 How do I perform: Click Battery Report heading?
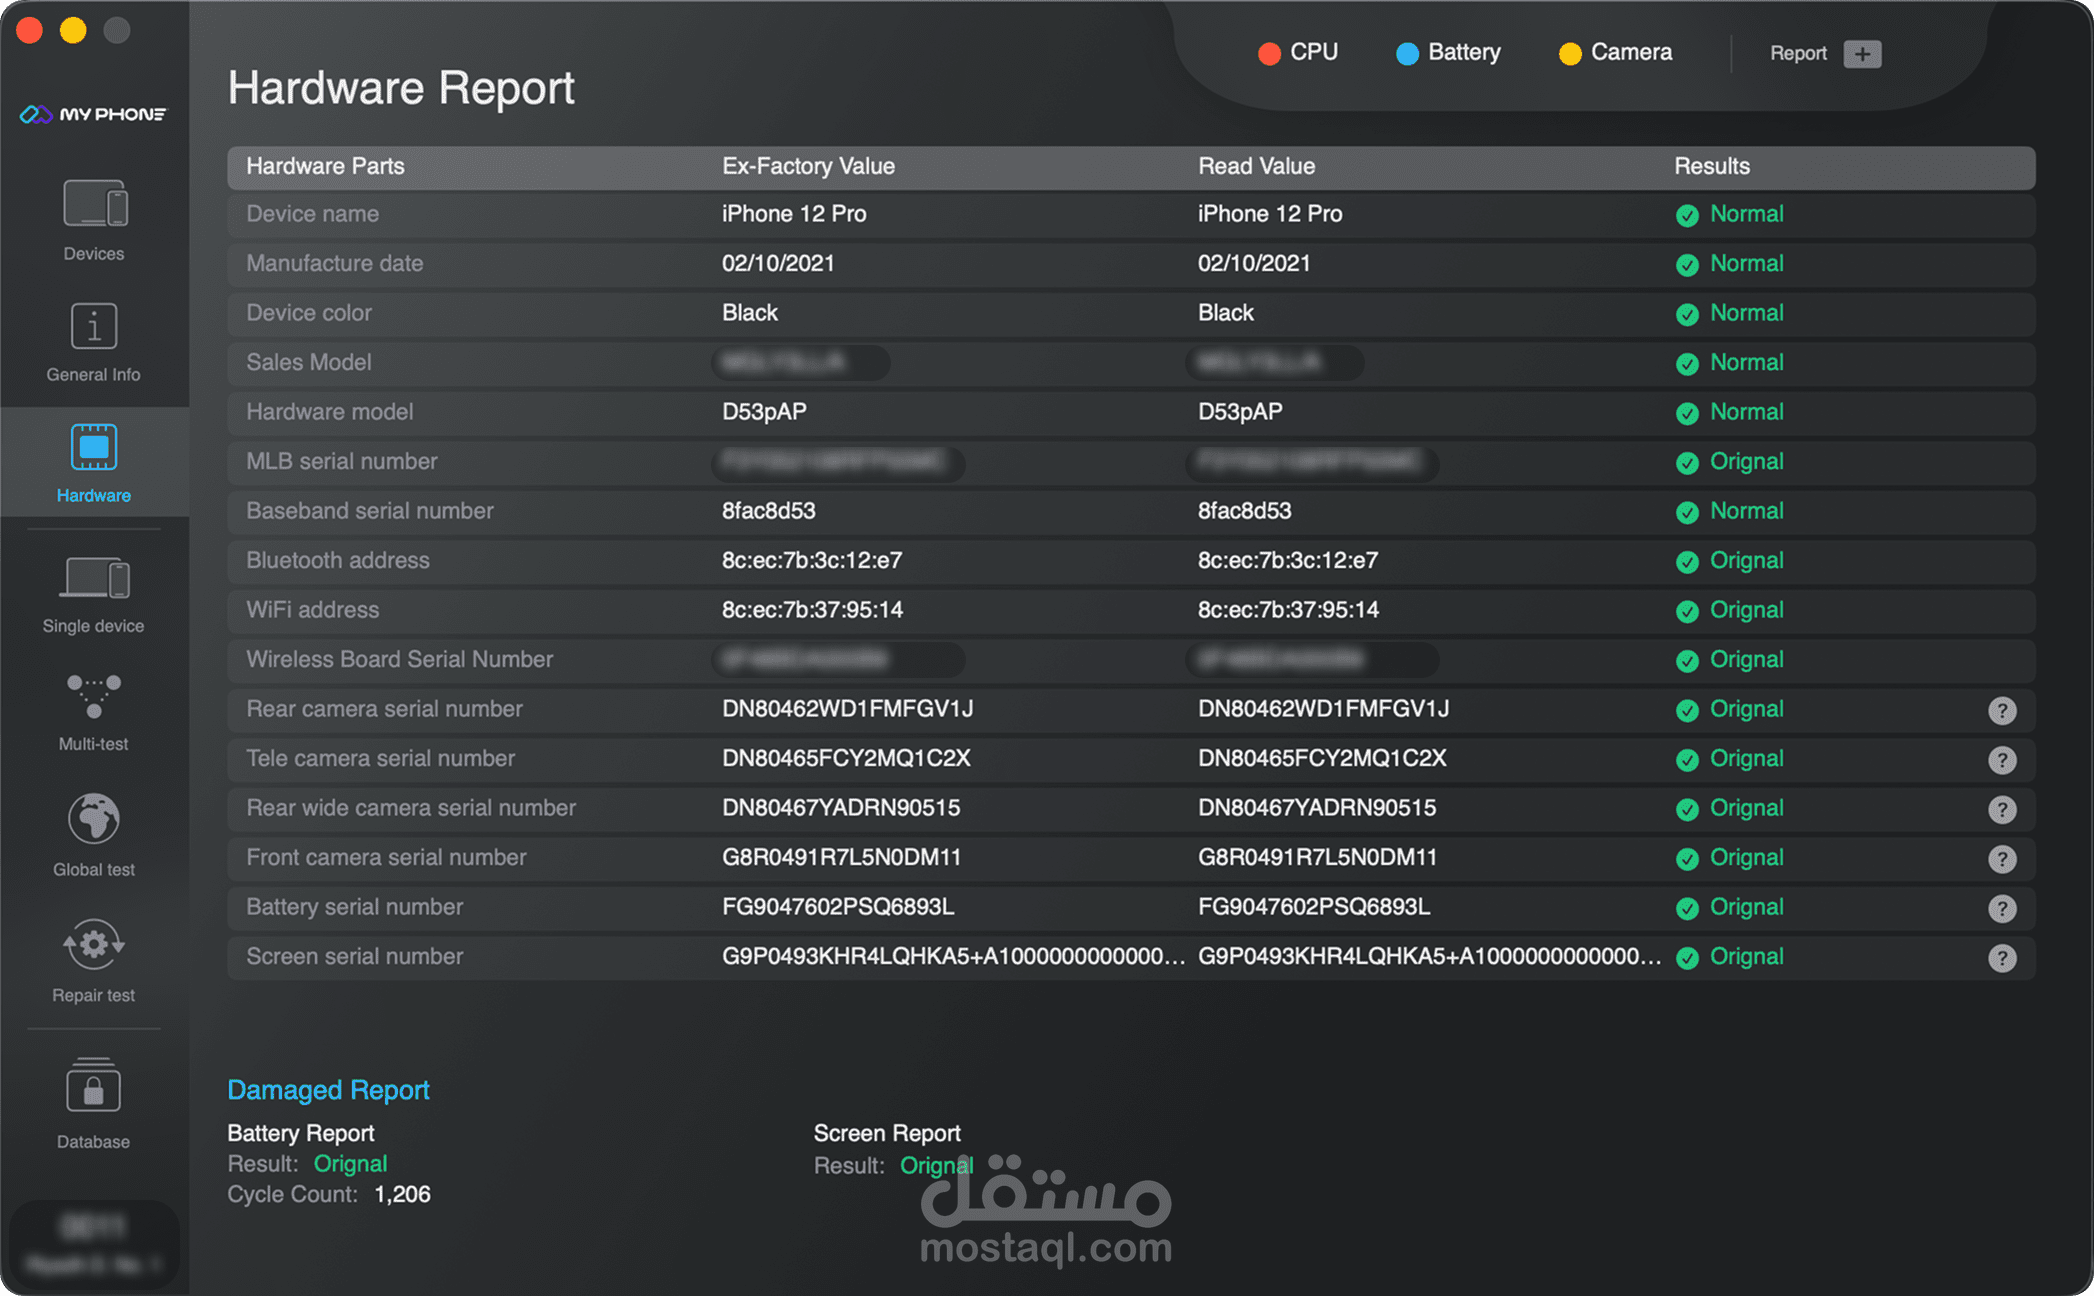click(300, 1133)
